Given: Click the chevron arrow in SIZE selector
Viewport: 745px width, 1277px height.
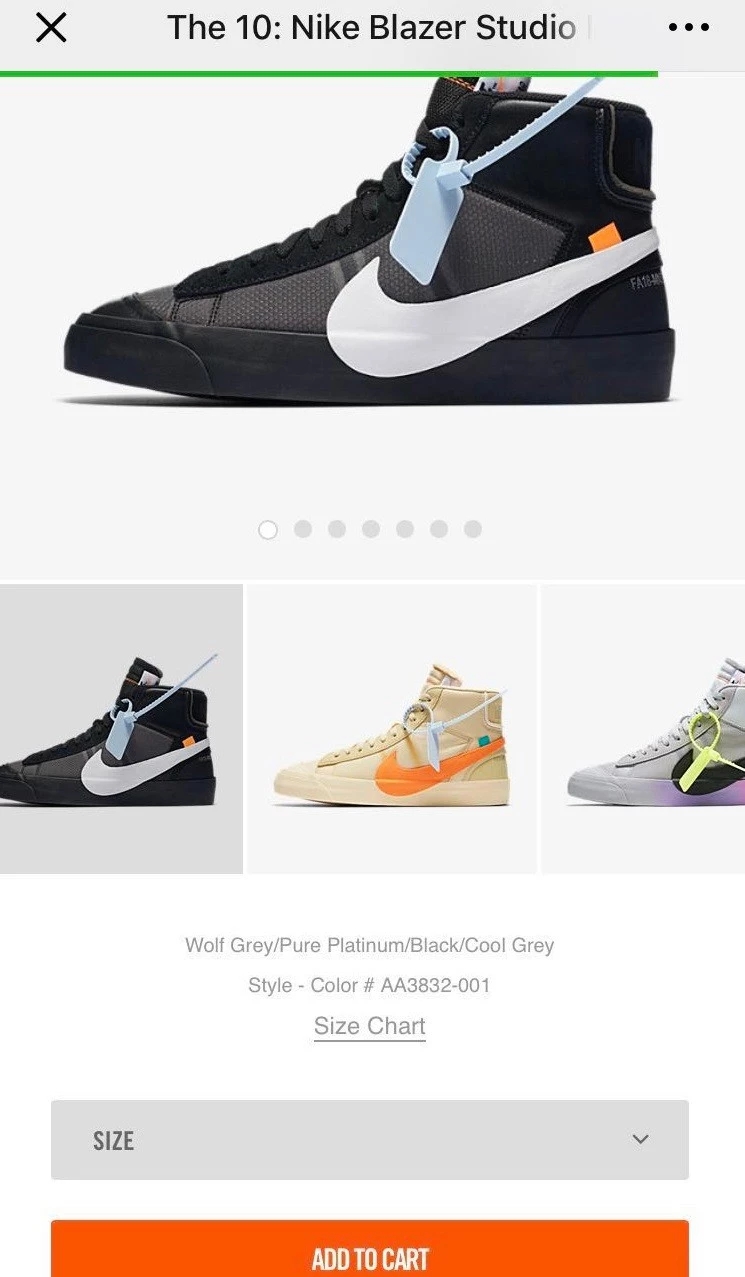Looking at the screenshot, I should [x=641, y=1139].
